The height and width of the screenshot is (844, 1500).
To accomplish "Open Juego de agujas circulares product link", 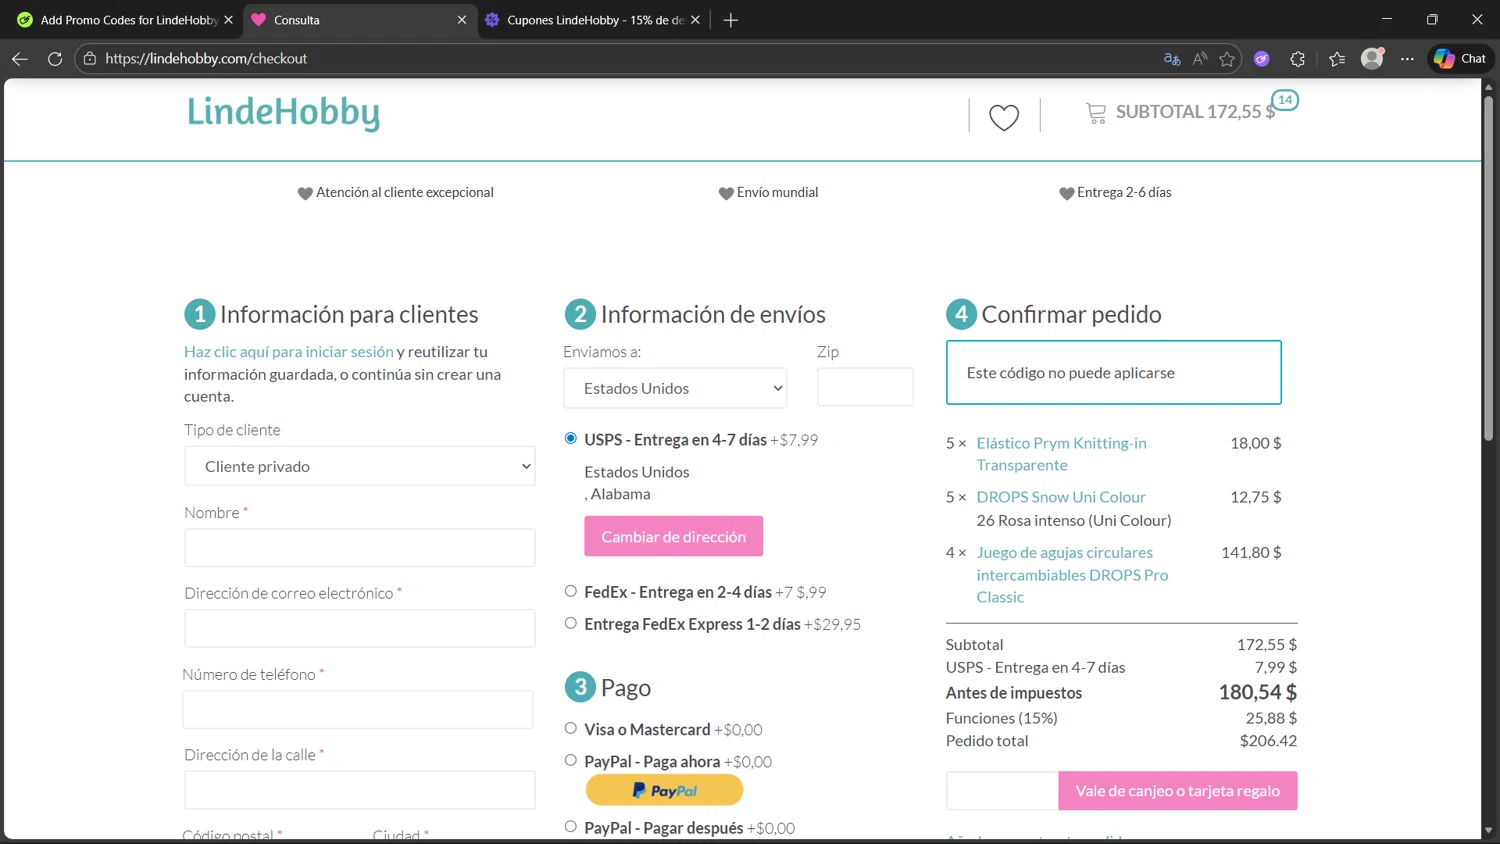I will point(1072,575).
